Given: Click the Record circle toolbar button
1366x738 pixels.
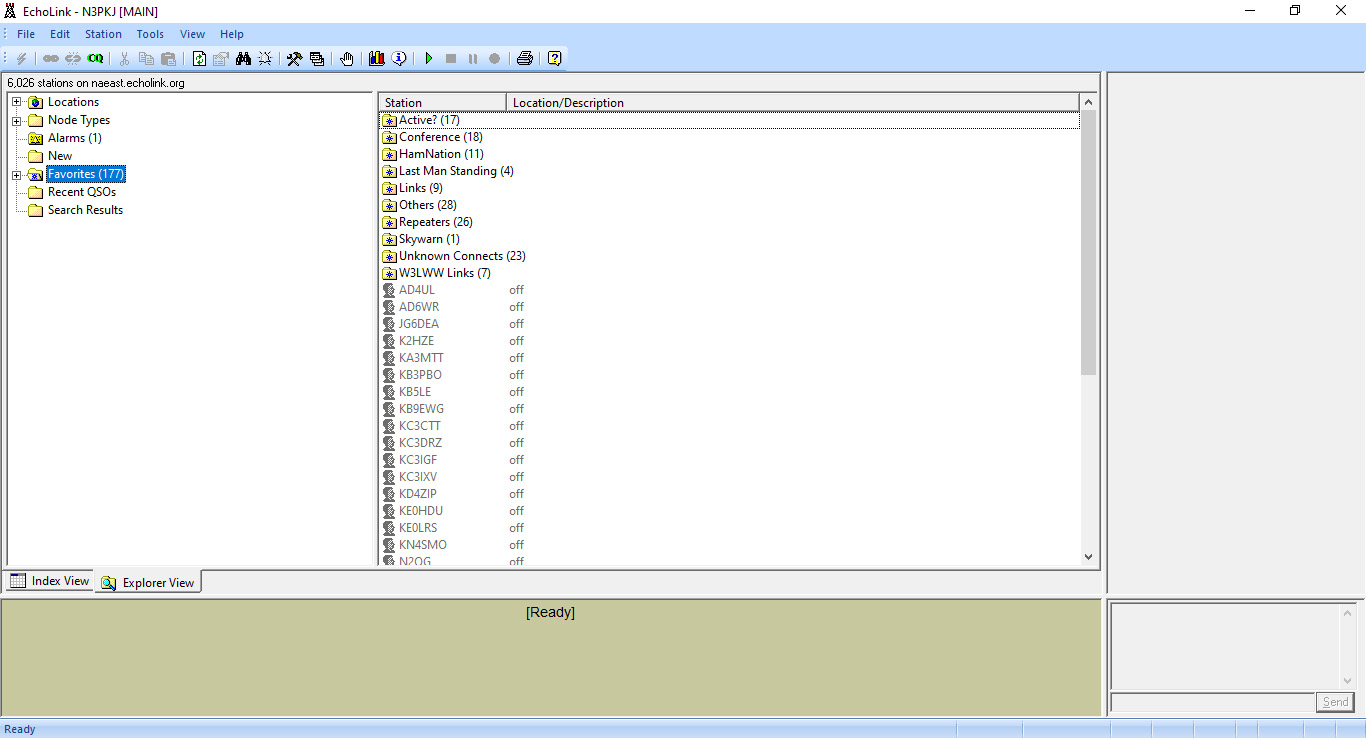Looking at the screenshot, I should (x=494, y=59).
